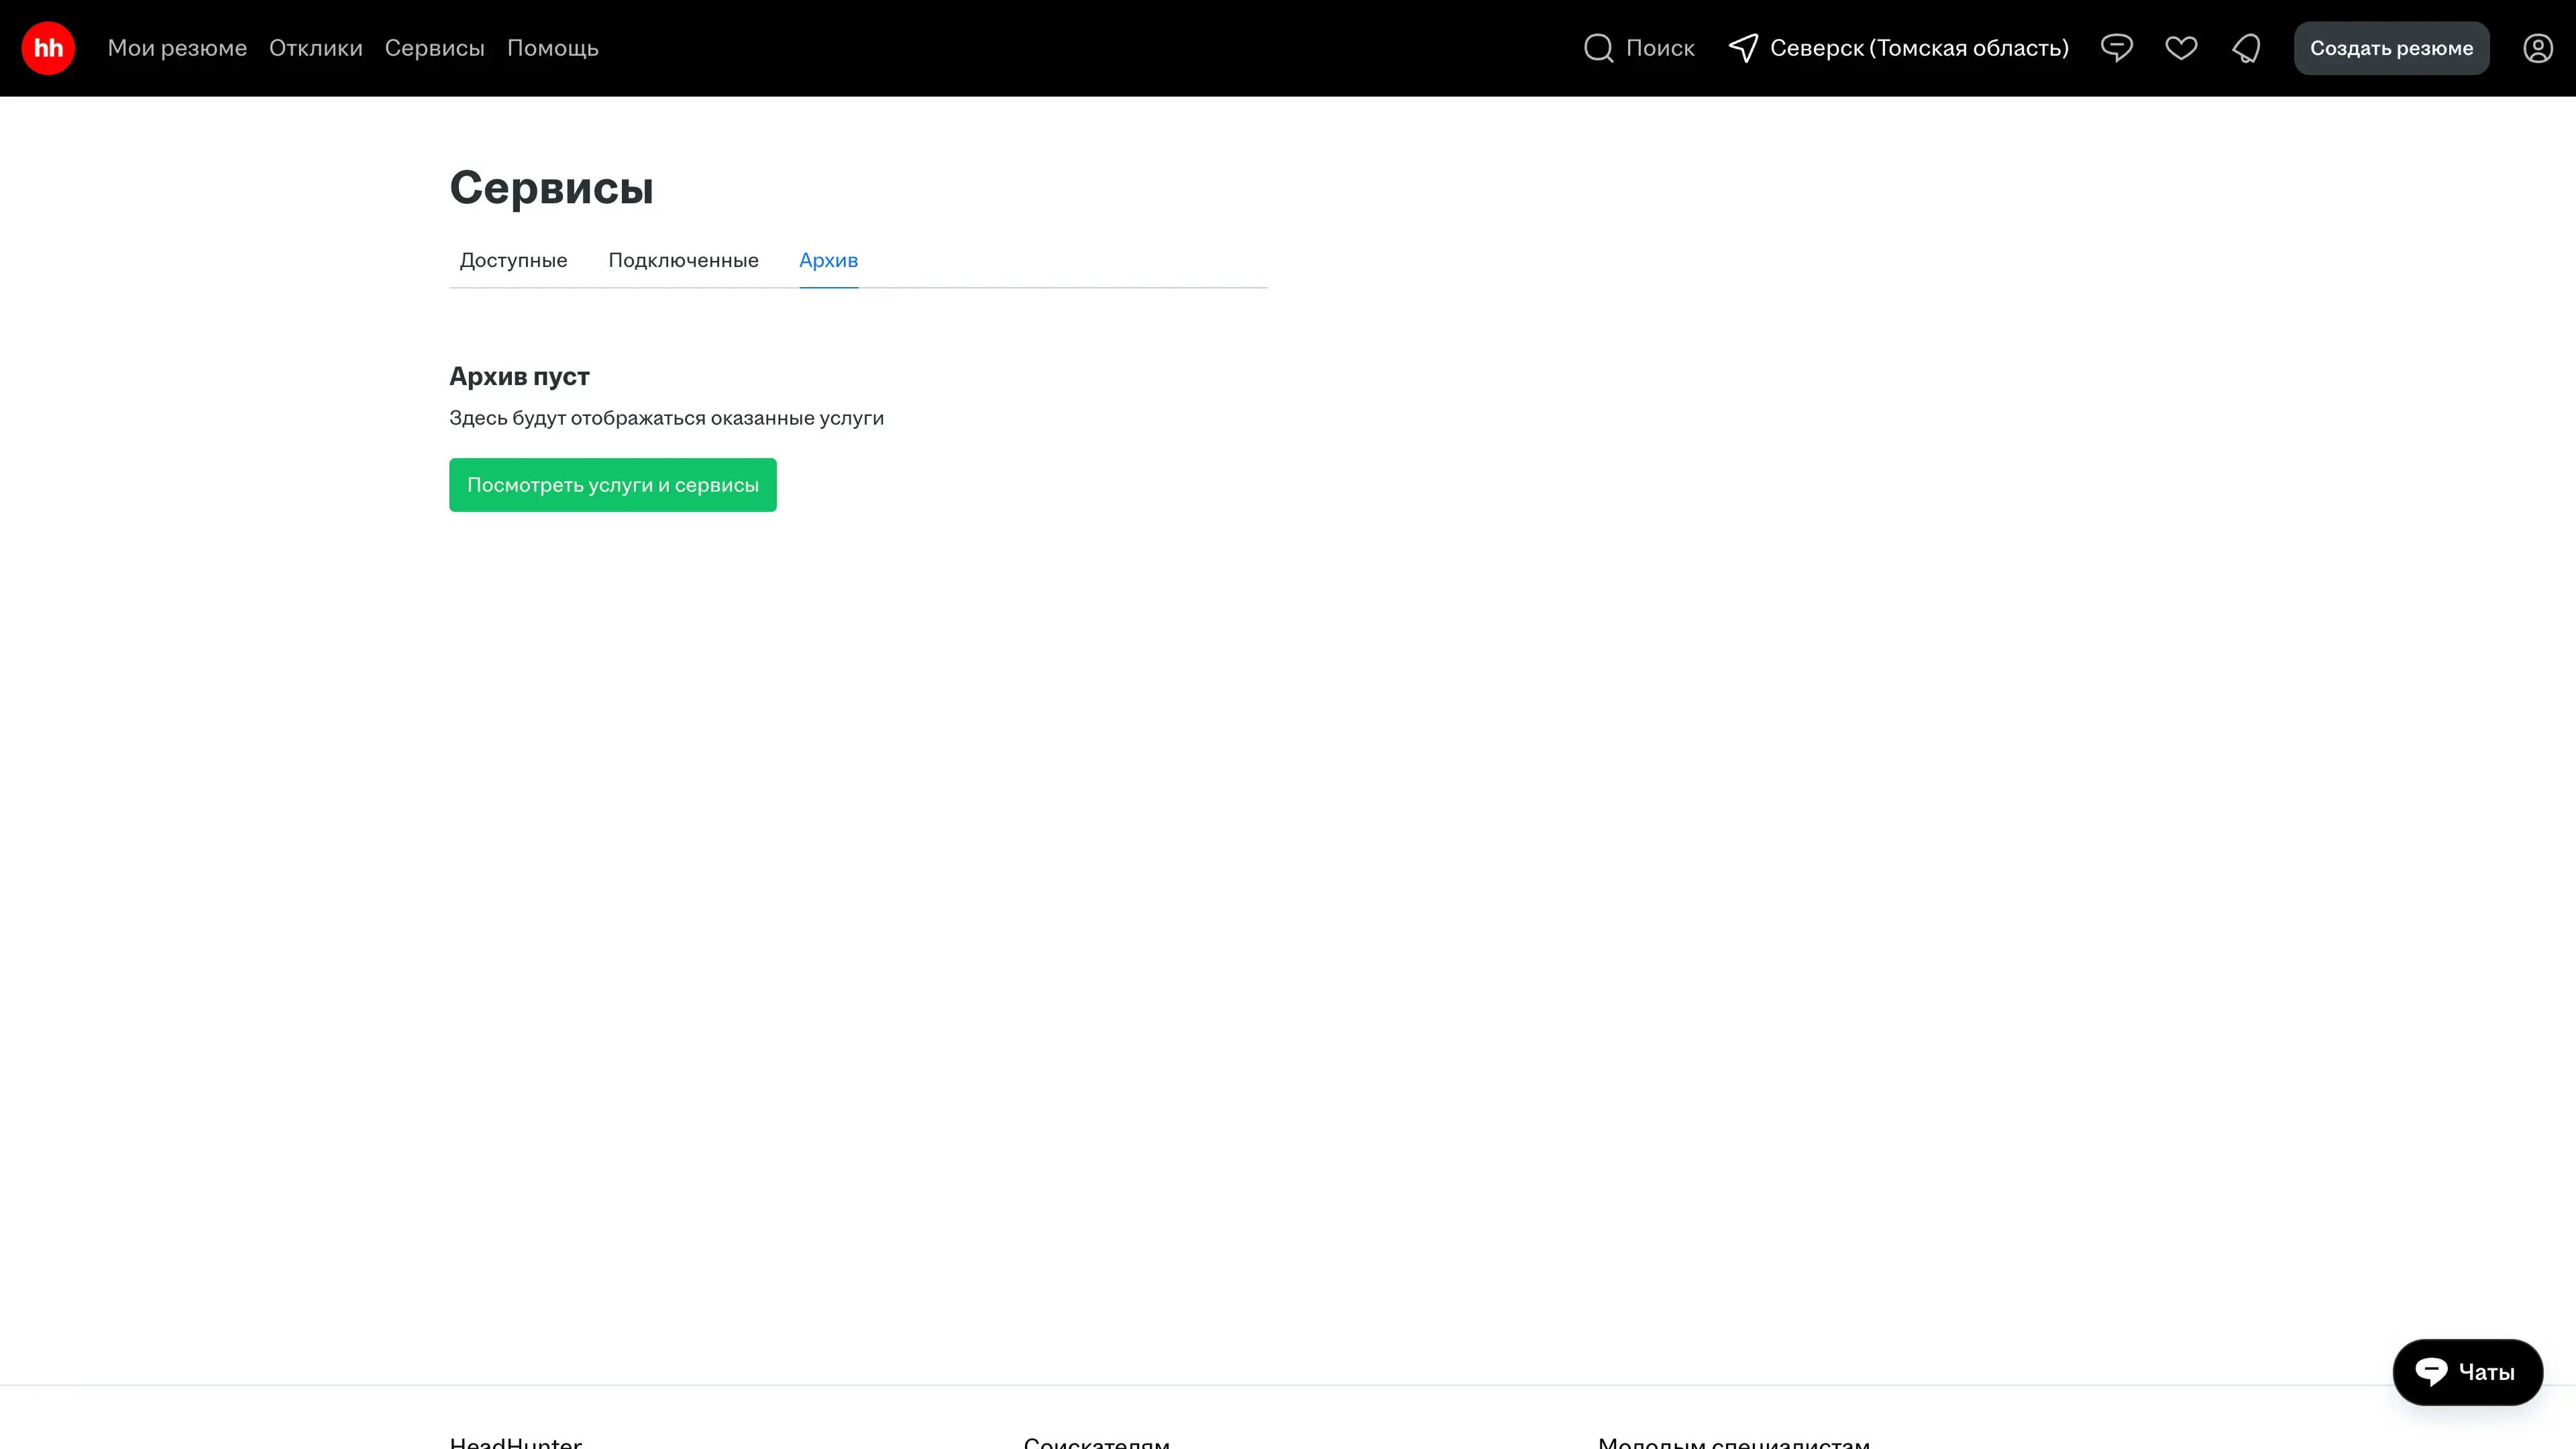Click chat bubble icon in Чаты widget
2576x1449 pixels.
coord(2431,1371)
